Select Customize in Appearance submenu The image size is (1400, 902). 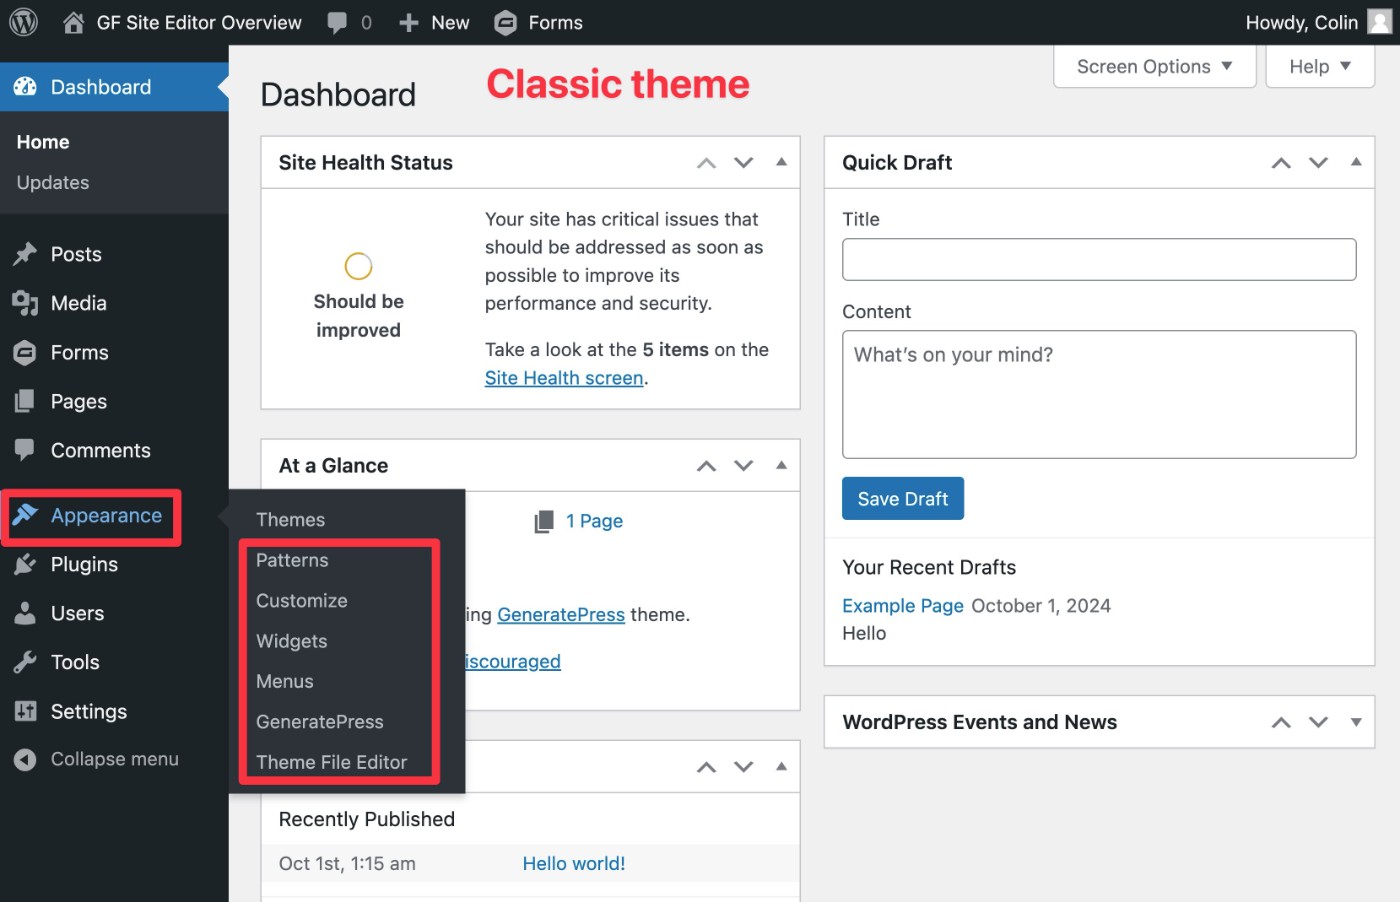tap(302, 601)
